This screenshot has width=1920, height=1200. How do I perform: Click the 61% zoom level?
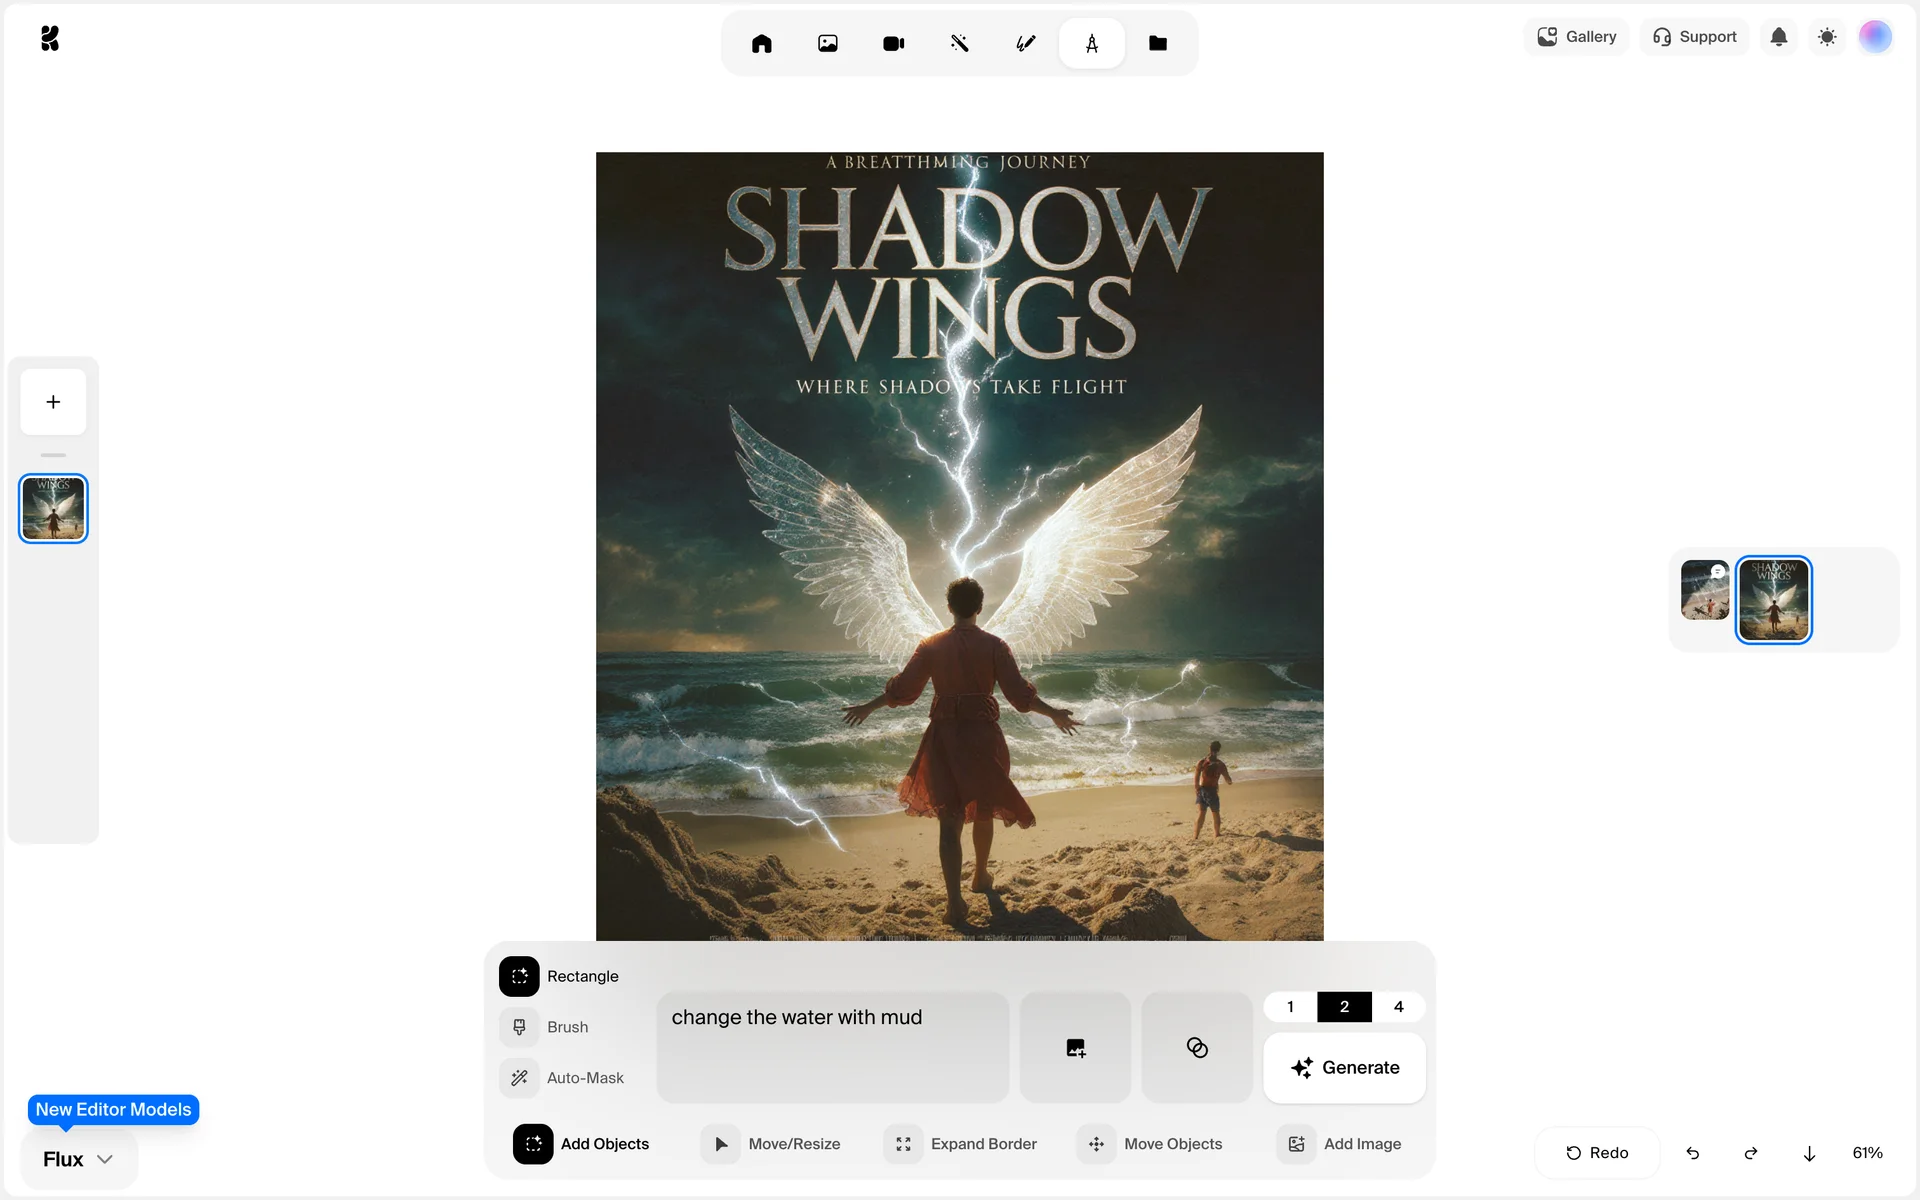1867,1153
